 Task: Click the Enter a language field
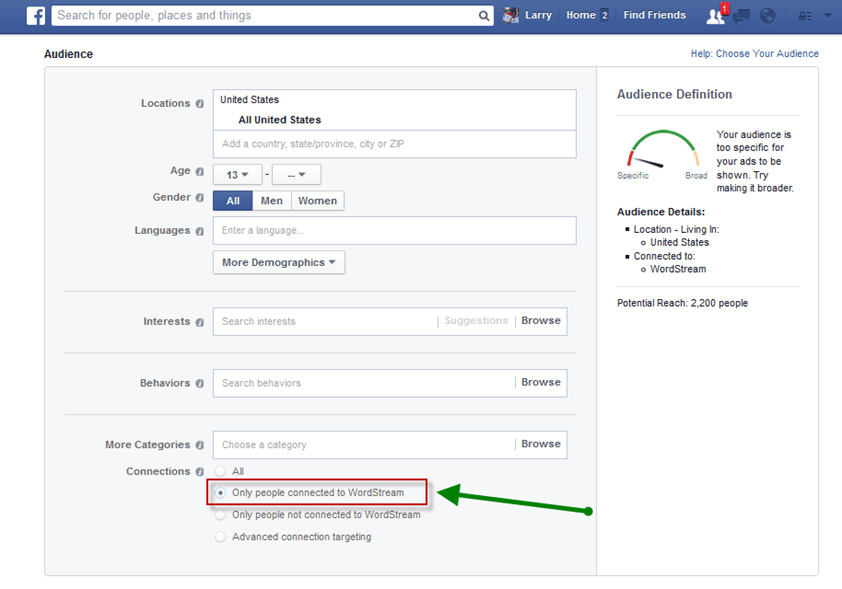[395, 230]
